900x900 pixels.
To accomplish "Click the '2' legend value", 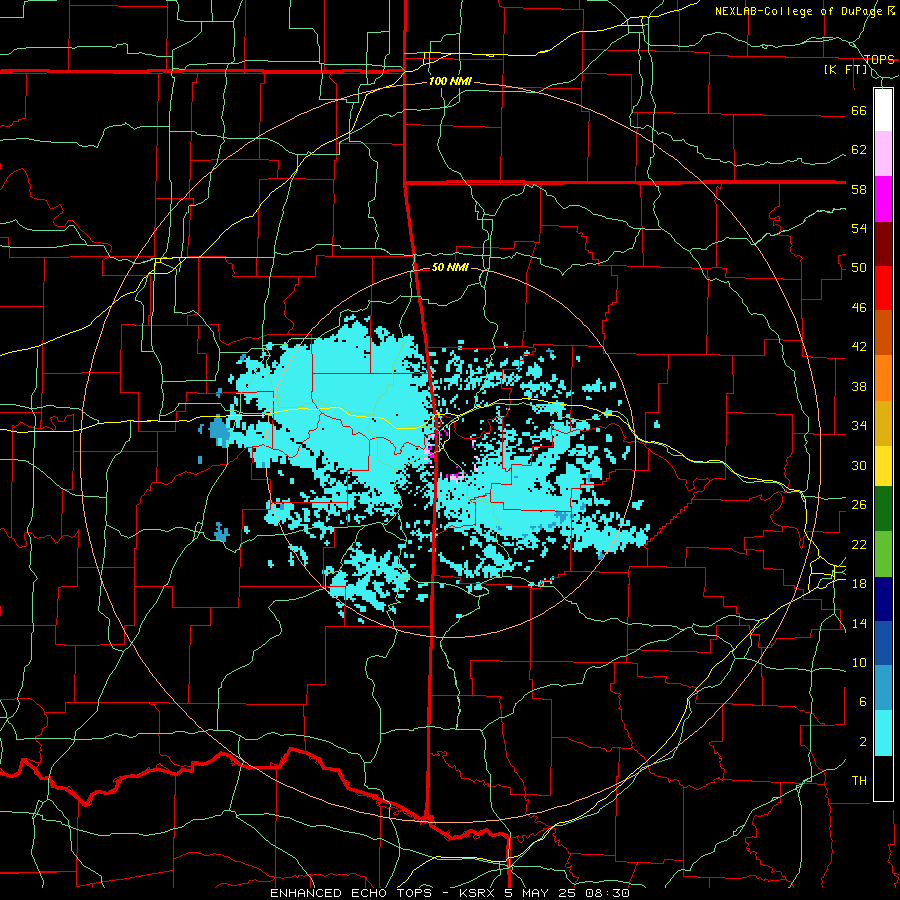I will (862, 742).
